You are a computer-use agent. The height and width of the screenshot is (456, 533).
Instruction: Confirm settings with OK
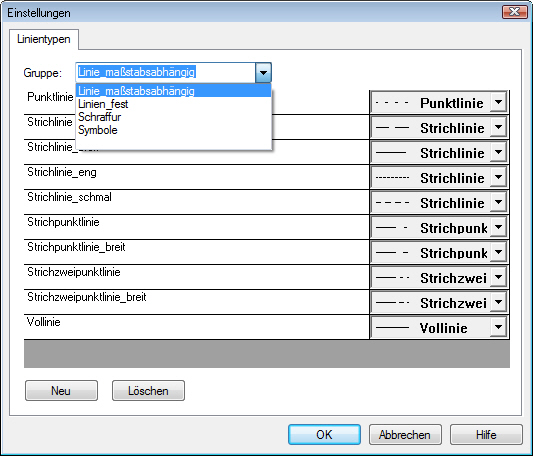(x=324, y=435)
